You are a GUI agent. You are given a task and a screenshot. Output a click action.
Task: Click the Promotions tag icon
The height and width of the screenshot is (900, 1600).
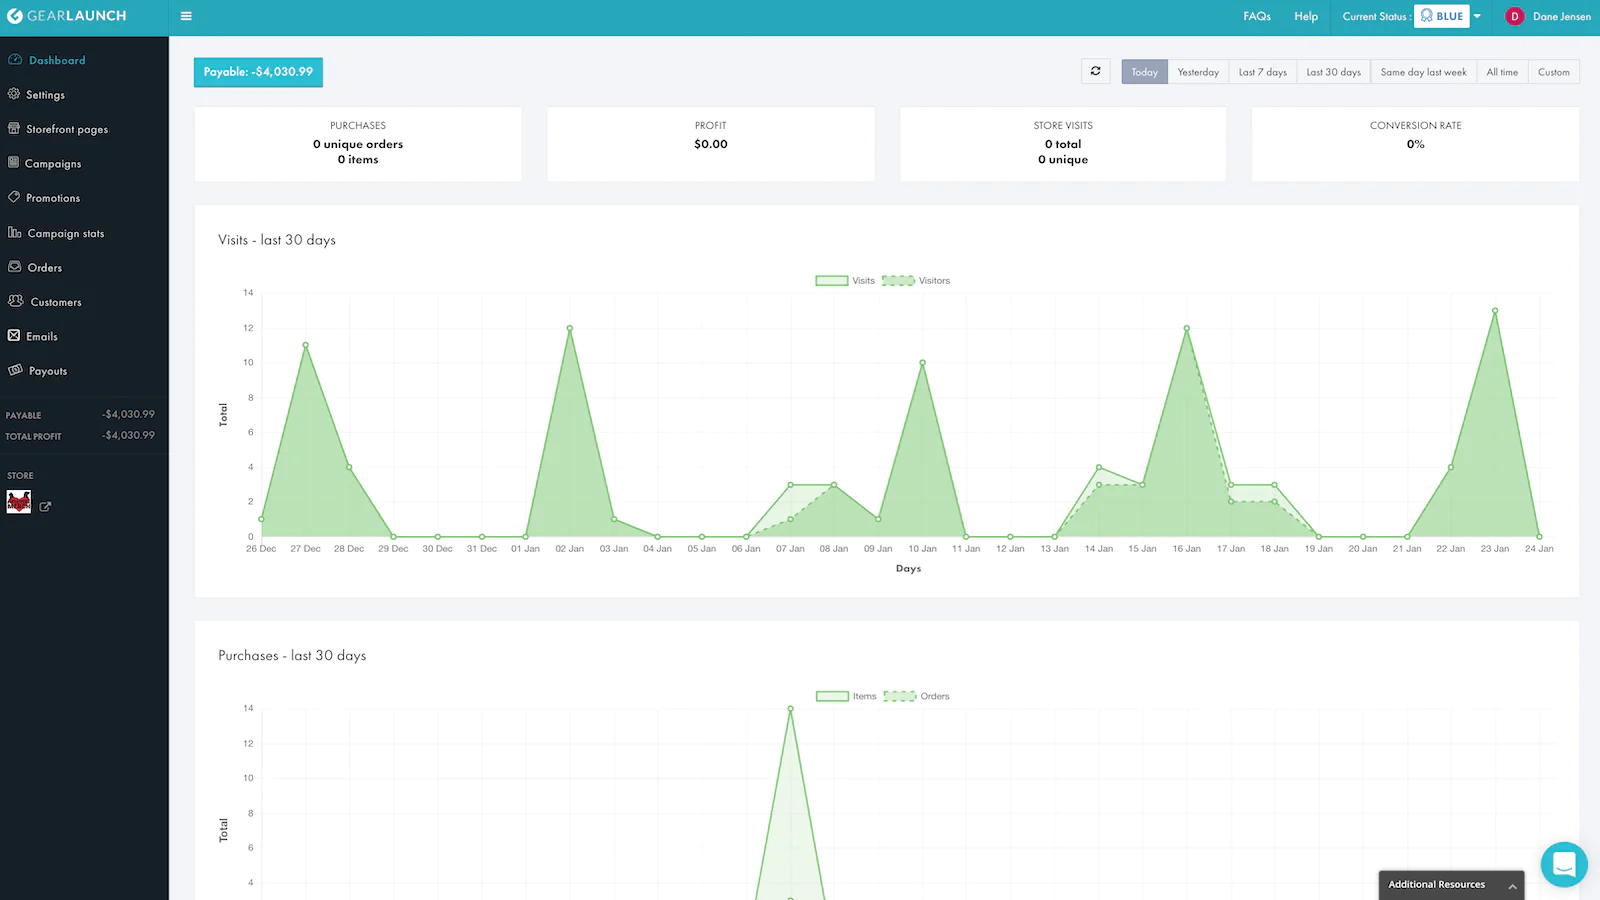(x=14, y=198)
